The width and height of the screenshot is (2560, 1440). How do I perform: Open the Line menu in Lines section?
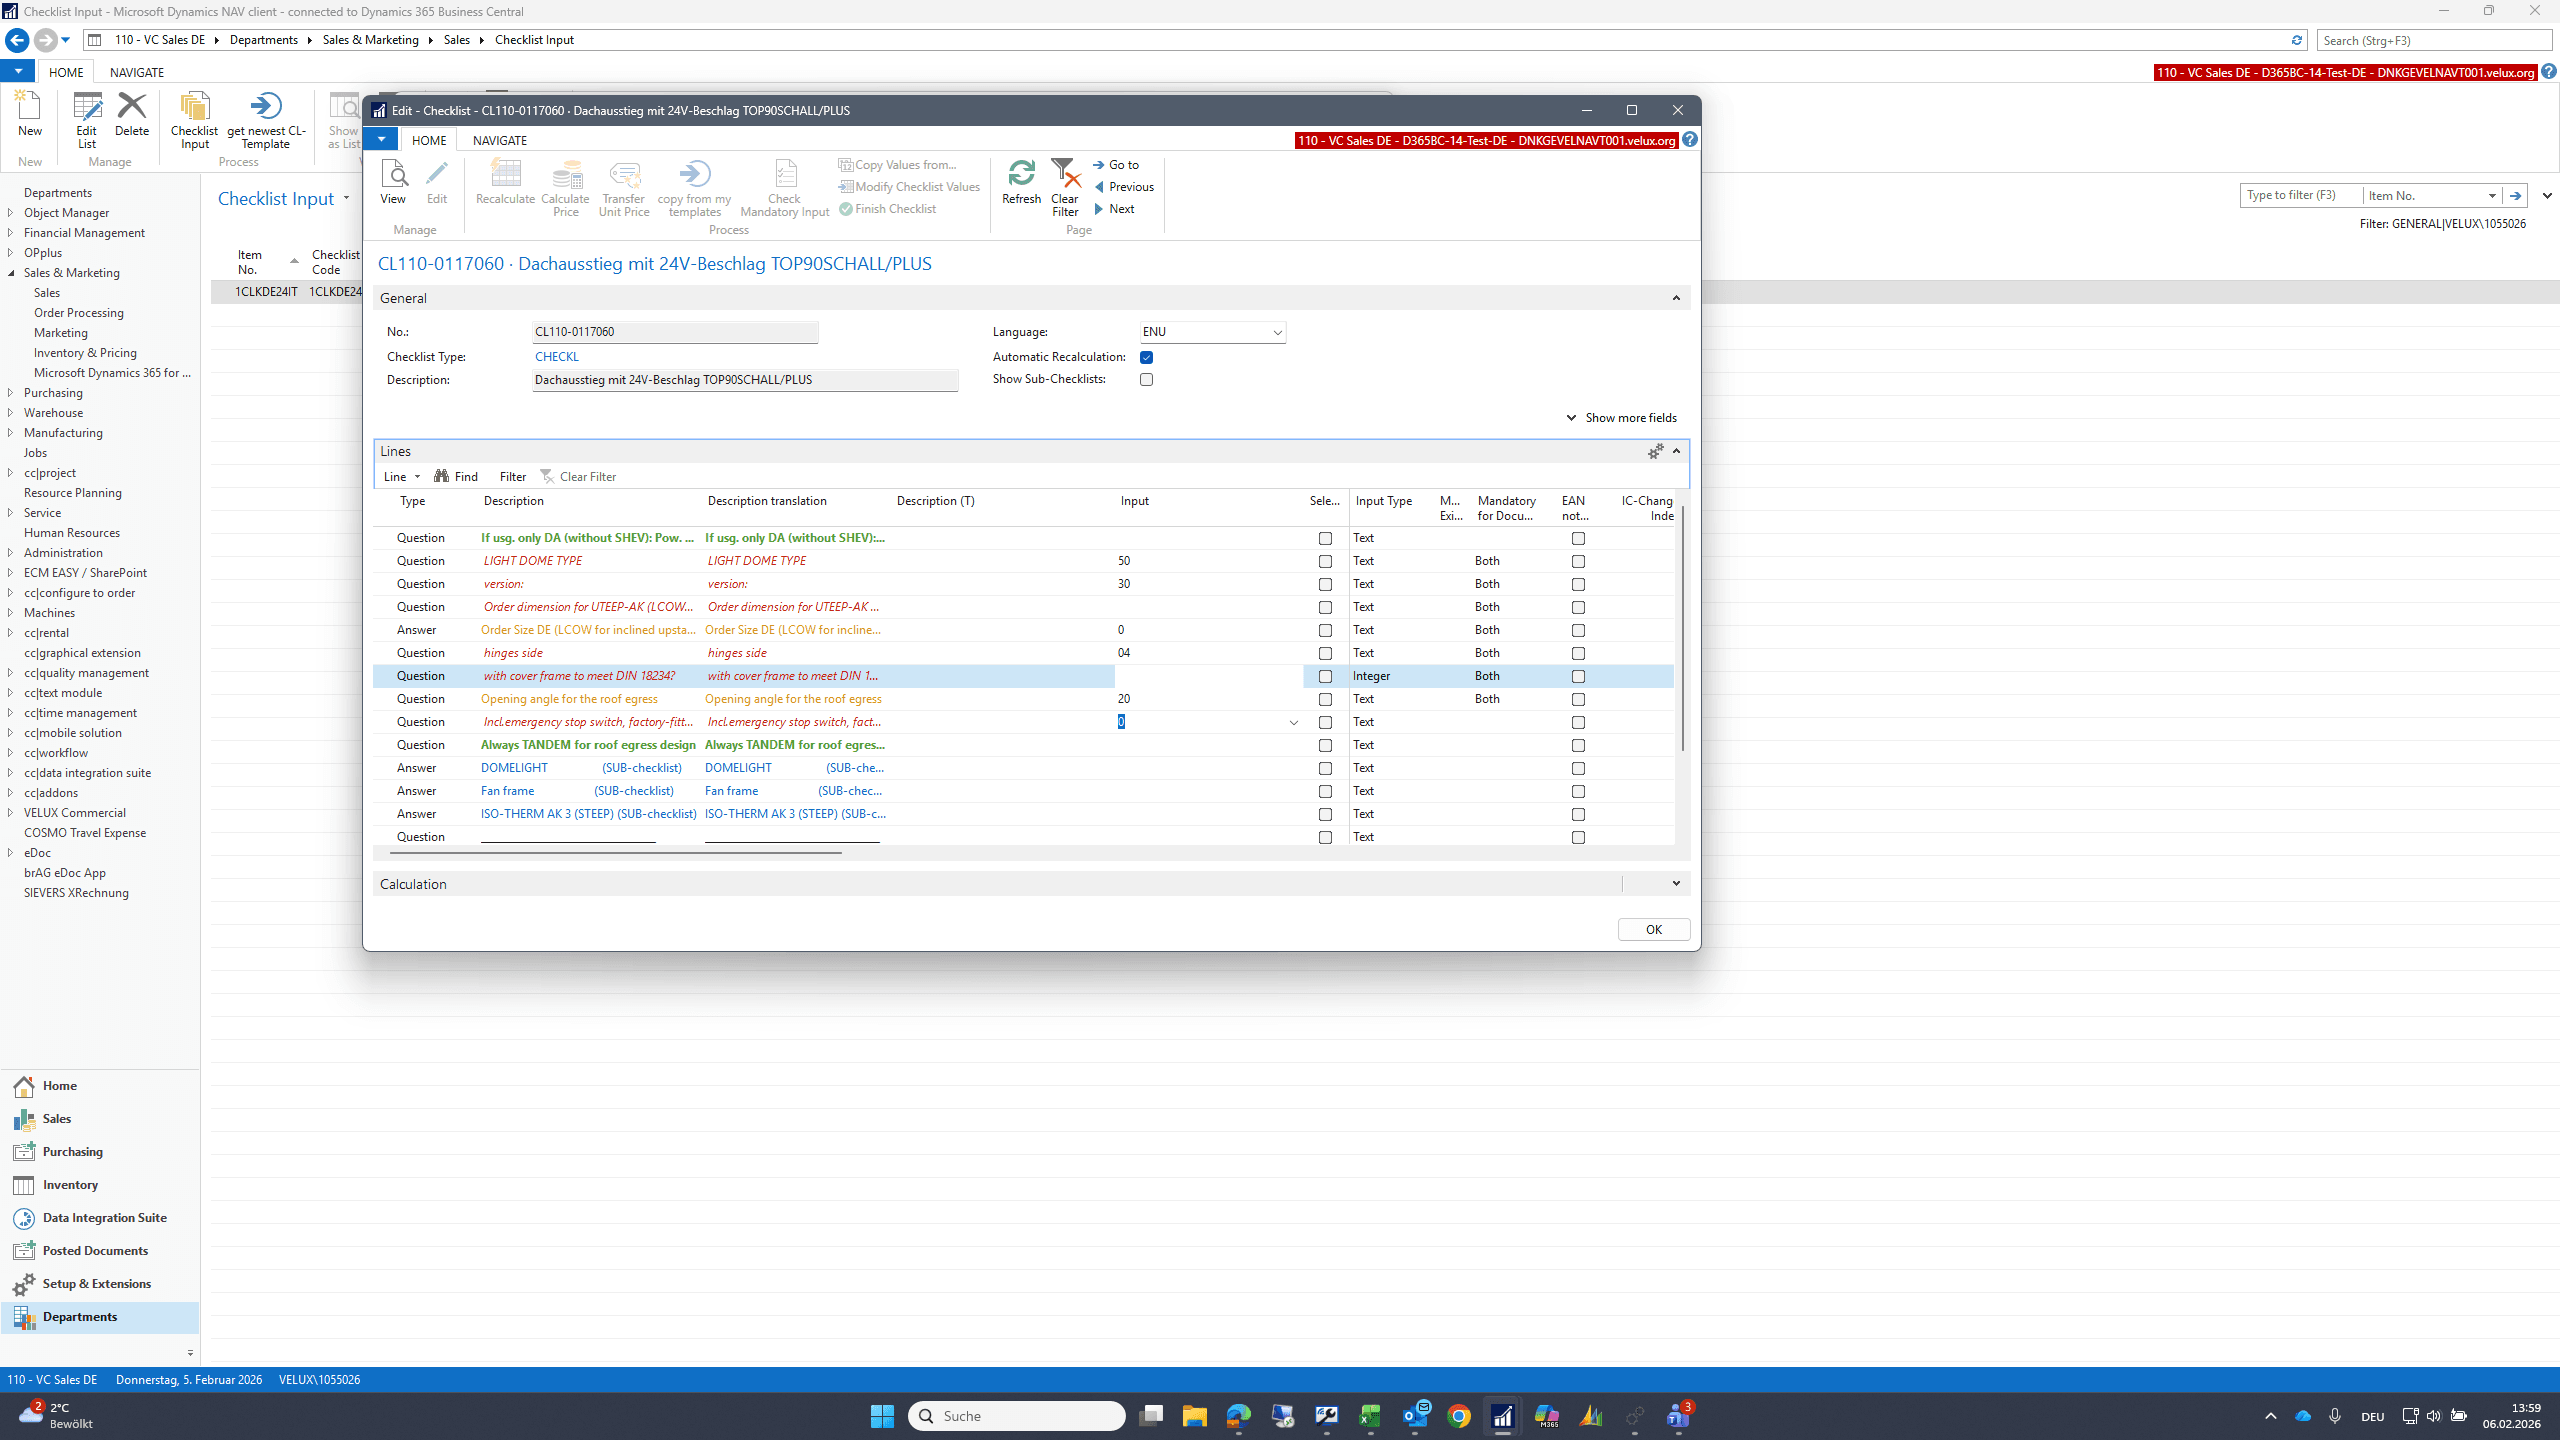click(x=402, y=477)
